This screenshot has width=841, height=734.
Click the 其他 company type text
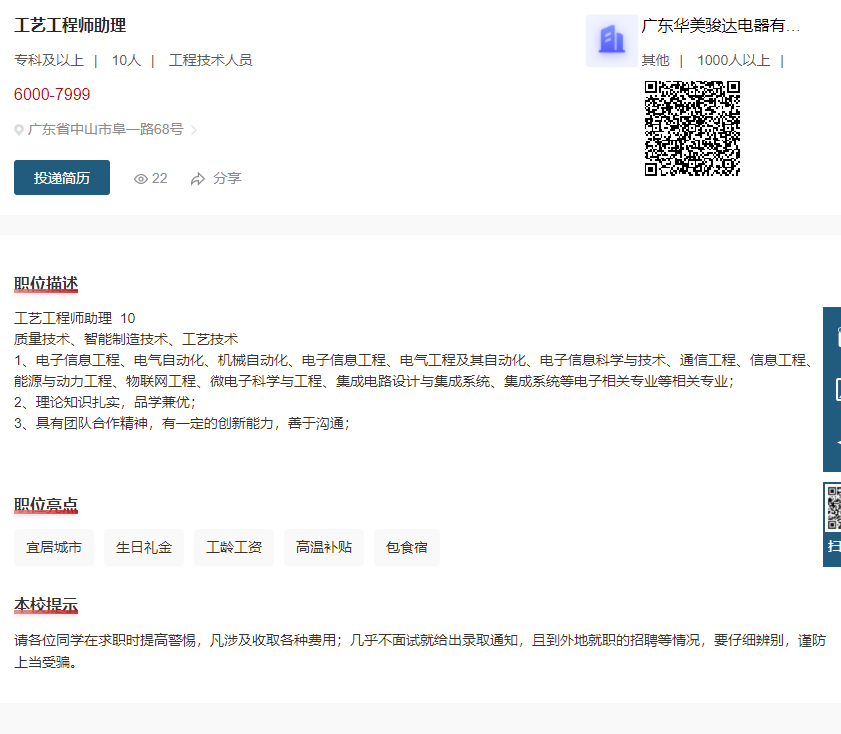tap(655, 60)
